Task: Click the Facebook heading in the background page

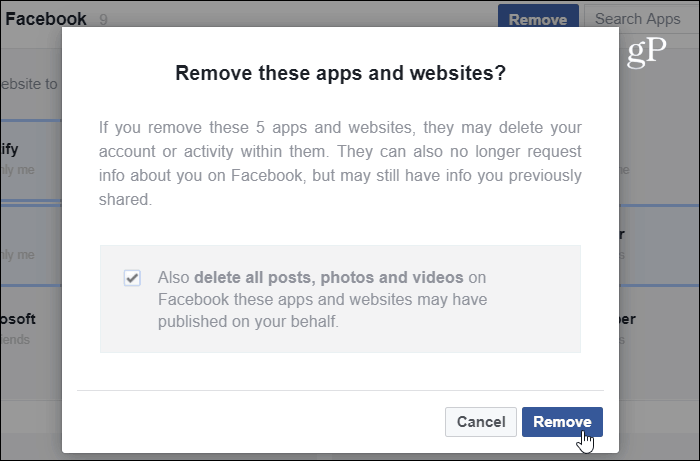Action: (x=46, y=19)
